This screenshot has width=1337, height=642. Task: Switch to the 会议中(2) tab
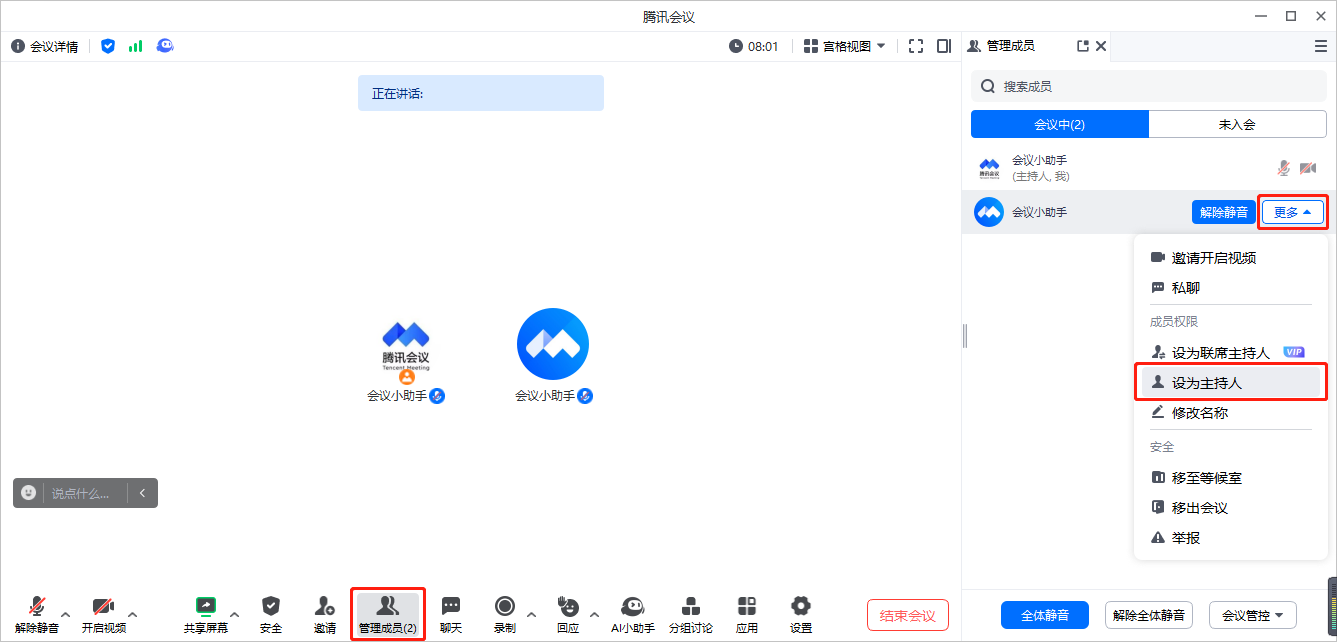click(1060, 124)
